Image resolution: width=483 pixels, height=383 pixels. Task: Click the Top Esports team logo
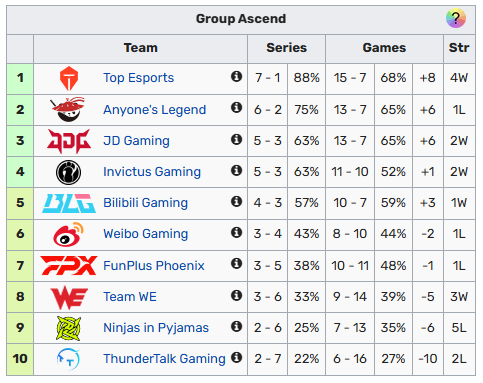coord(69,78)
